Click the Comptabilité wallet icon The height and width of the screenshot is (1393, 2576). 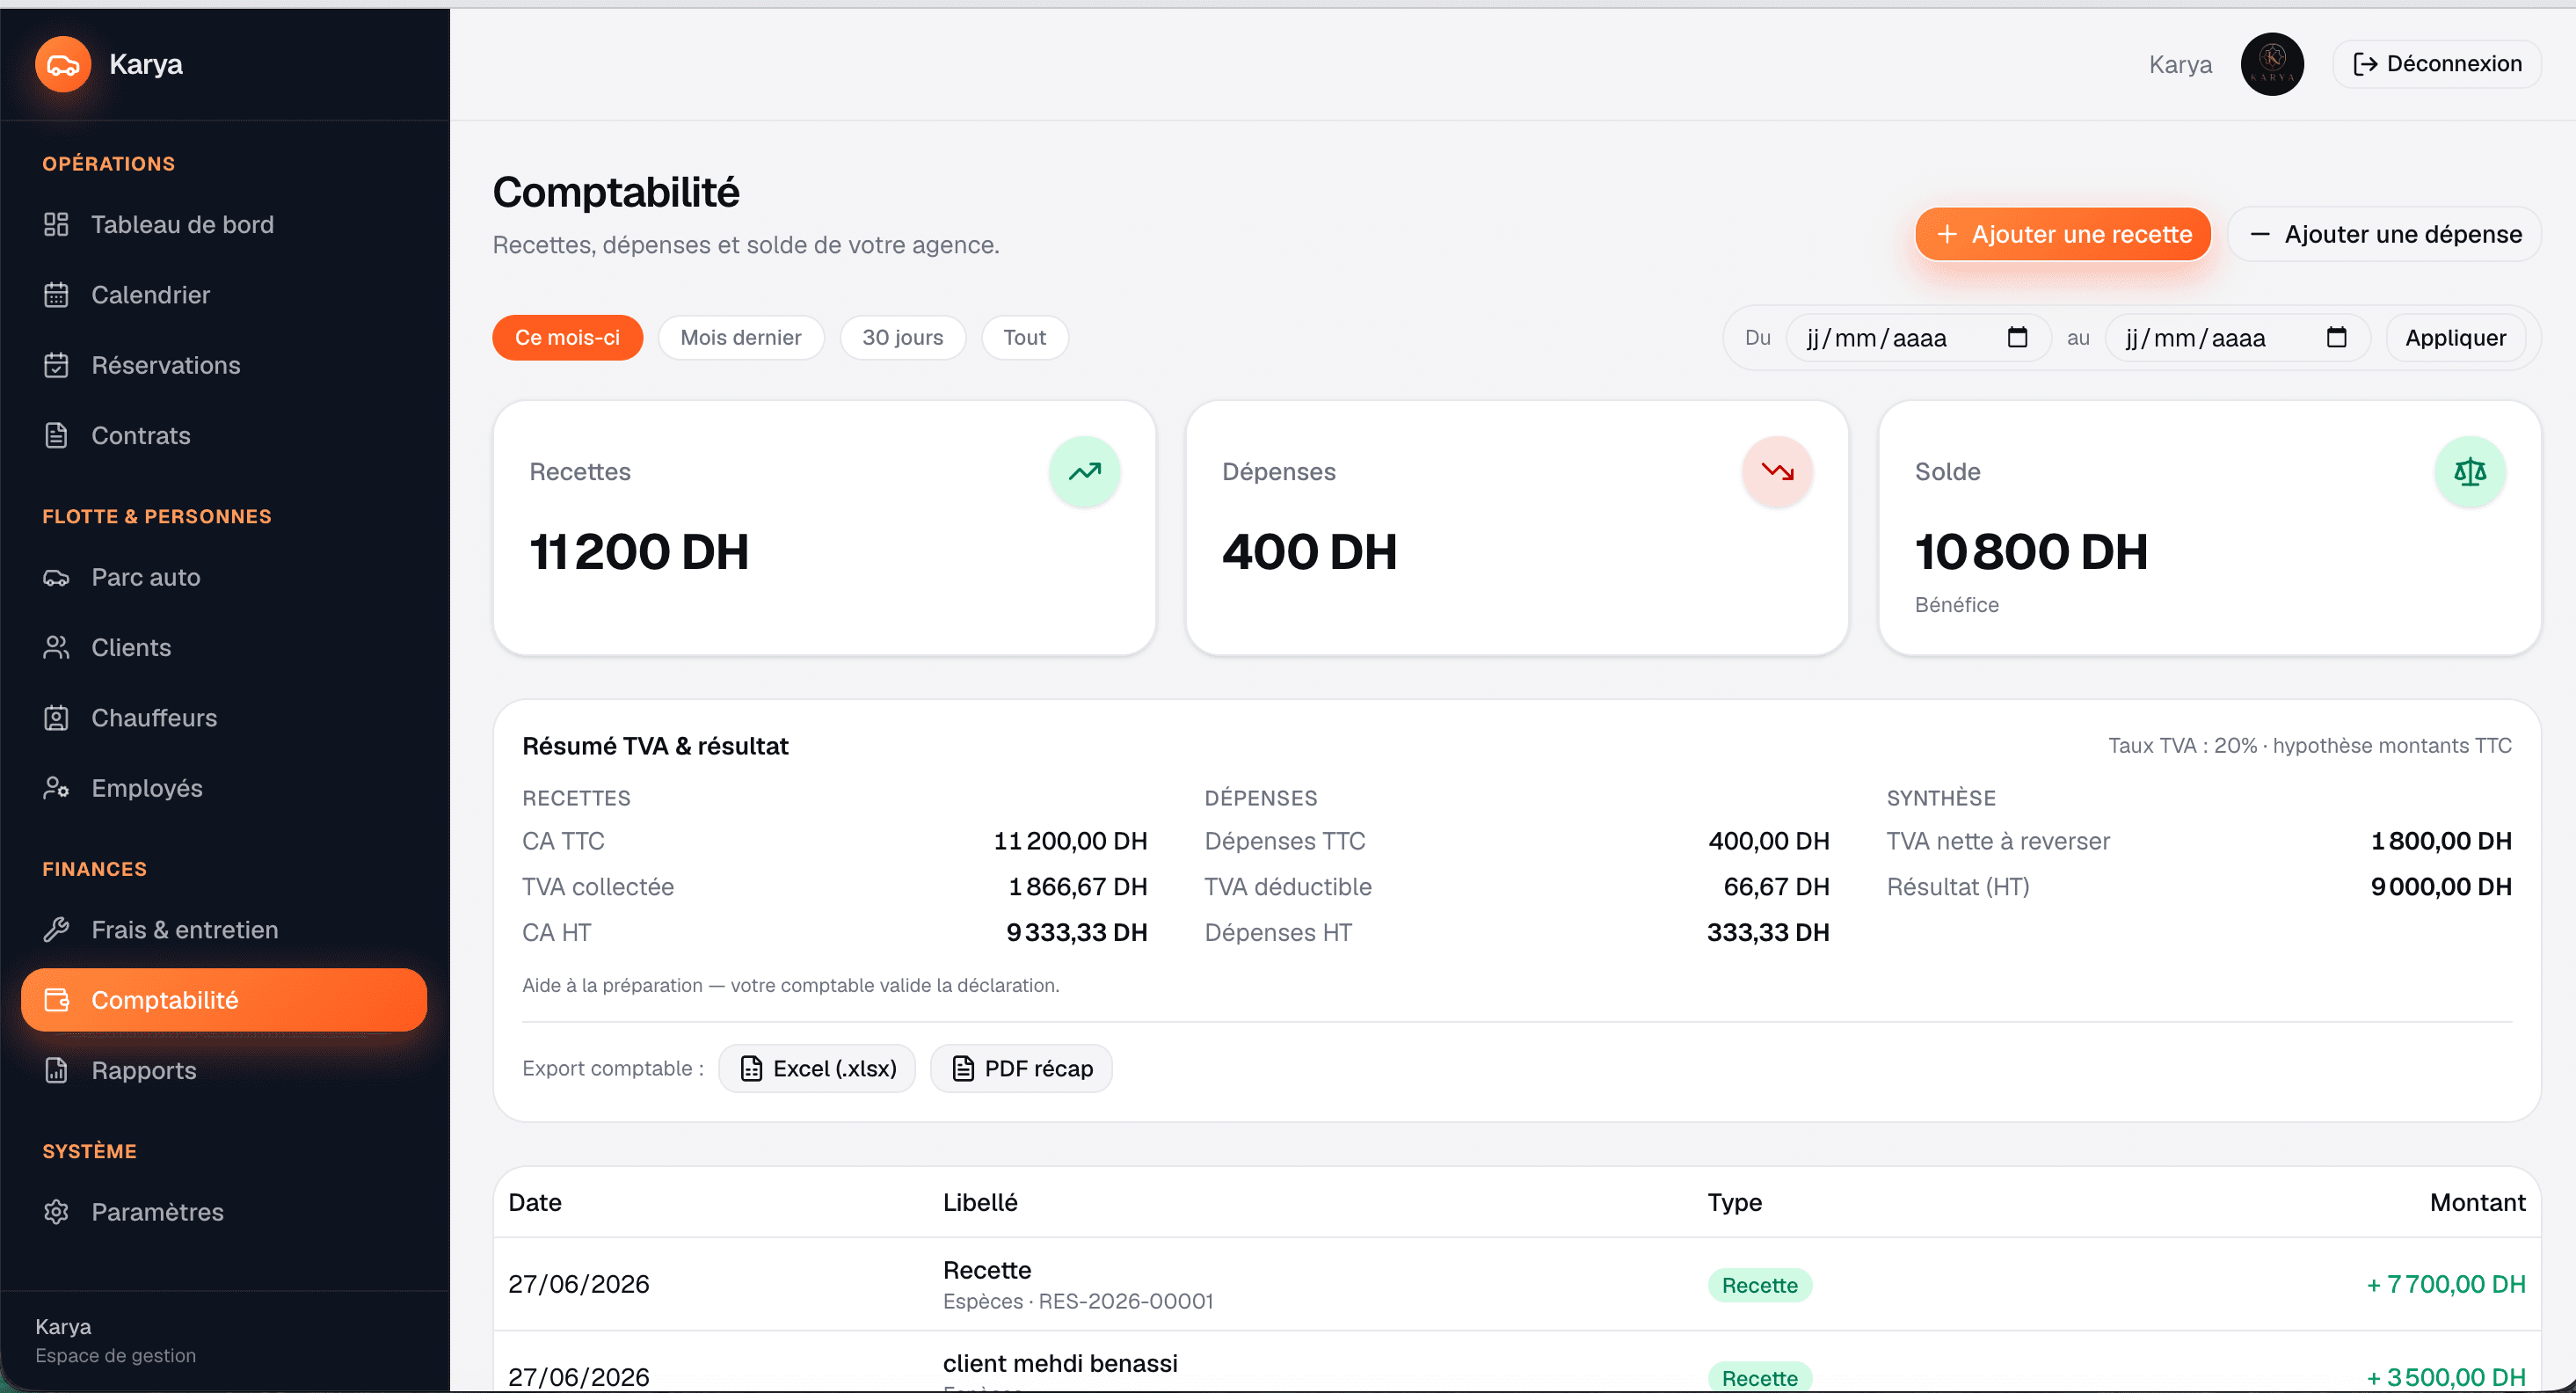(x=56, y=1000)
